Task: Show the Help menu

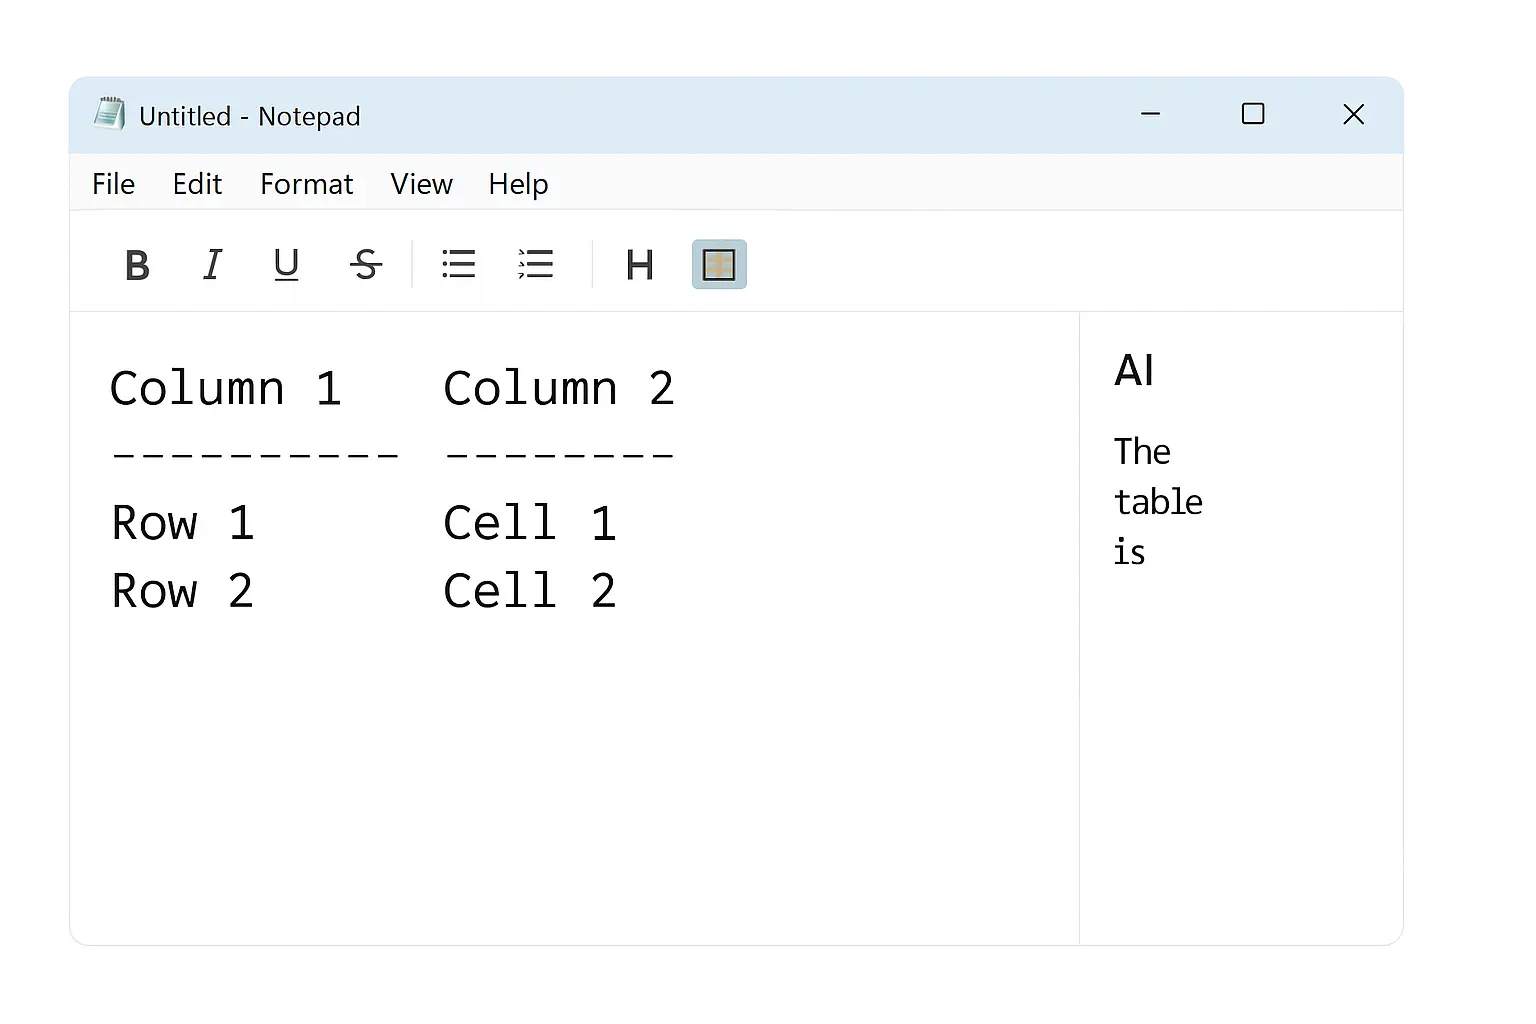Action: point(518,184)
